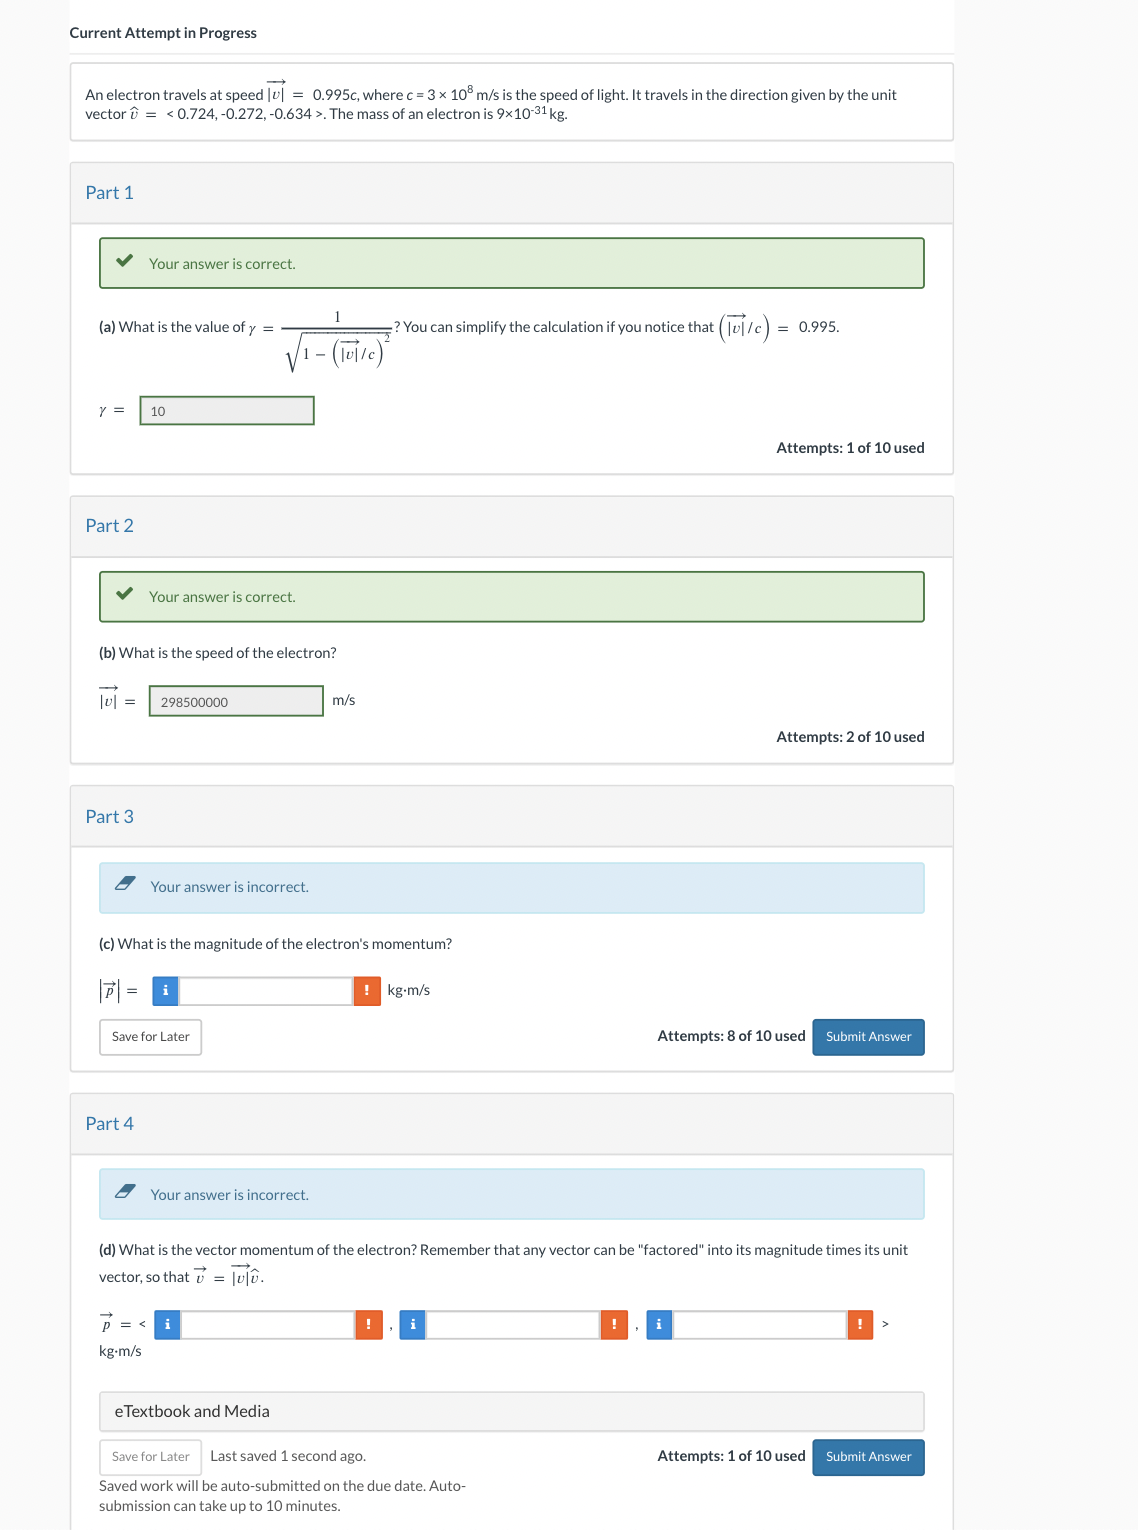Viewport: 1138px width, 1530px height.
Task: Click the speed field showing 298500000
Action: pos(236,701)
